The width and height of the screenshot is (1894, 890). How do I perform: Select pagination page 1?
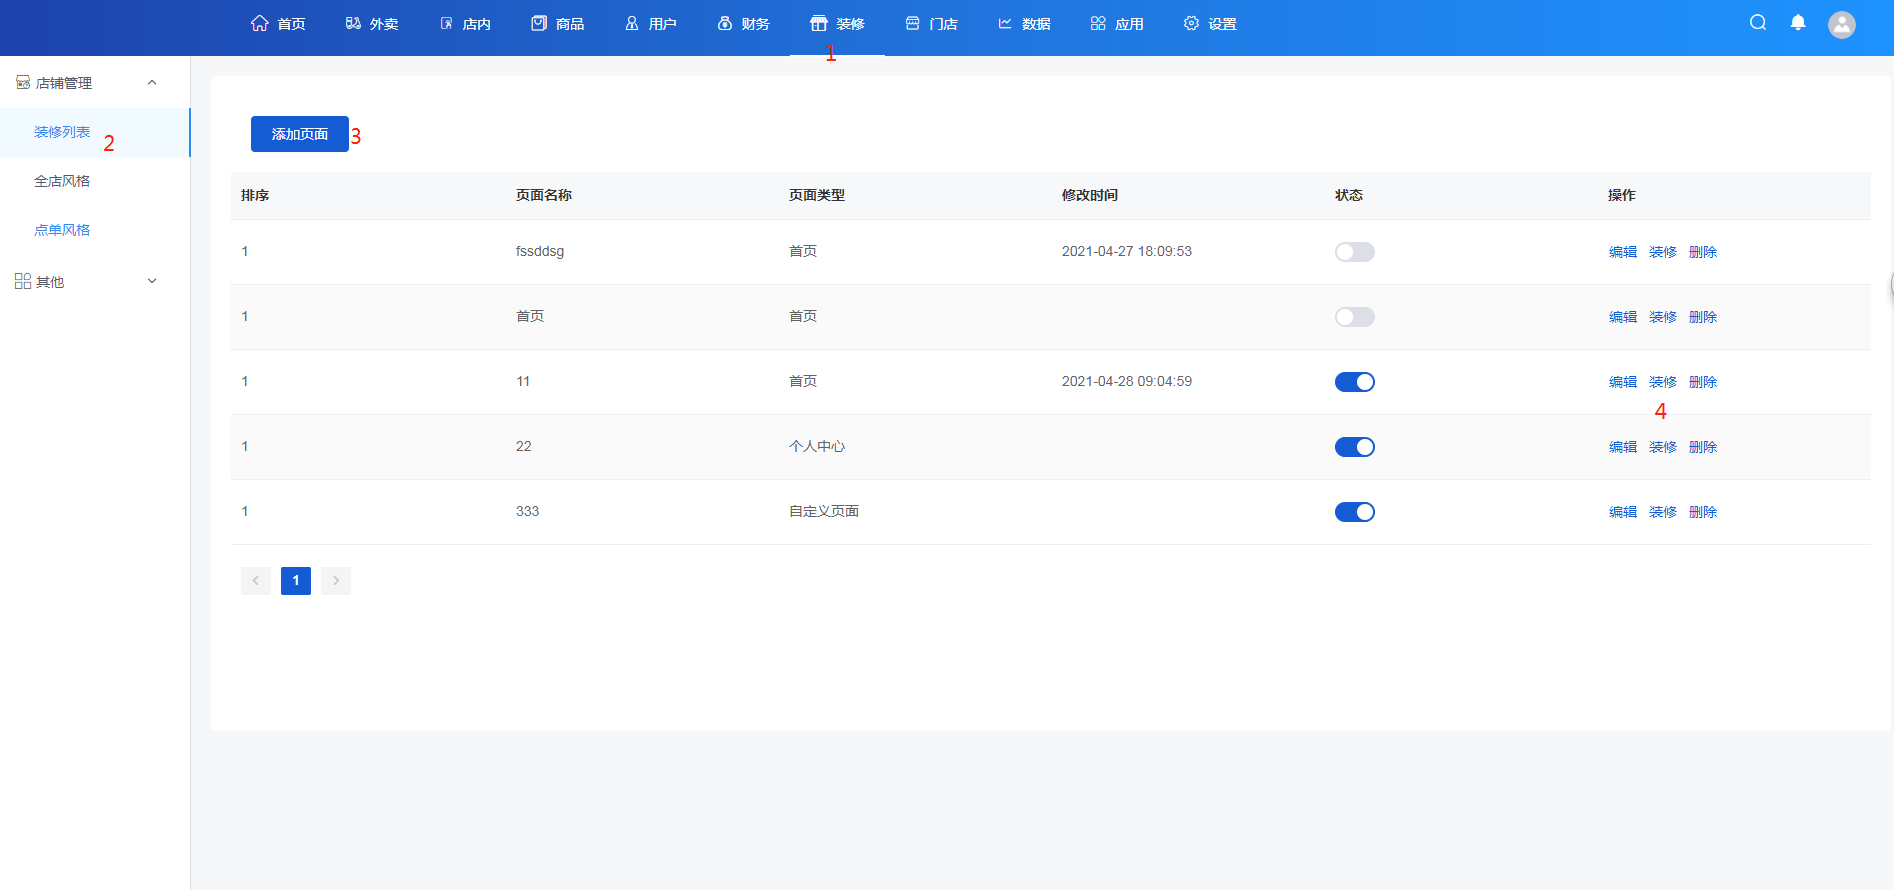(296, 581)
